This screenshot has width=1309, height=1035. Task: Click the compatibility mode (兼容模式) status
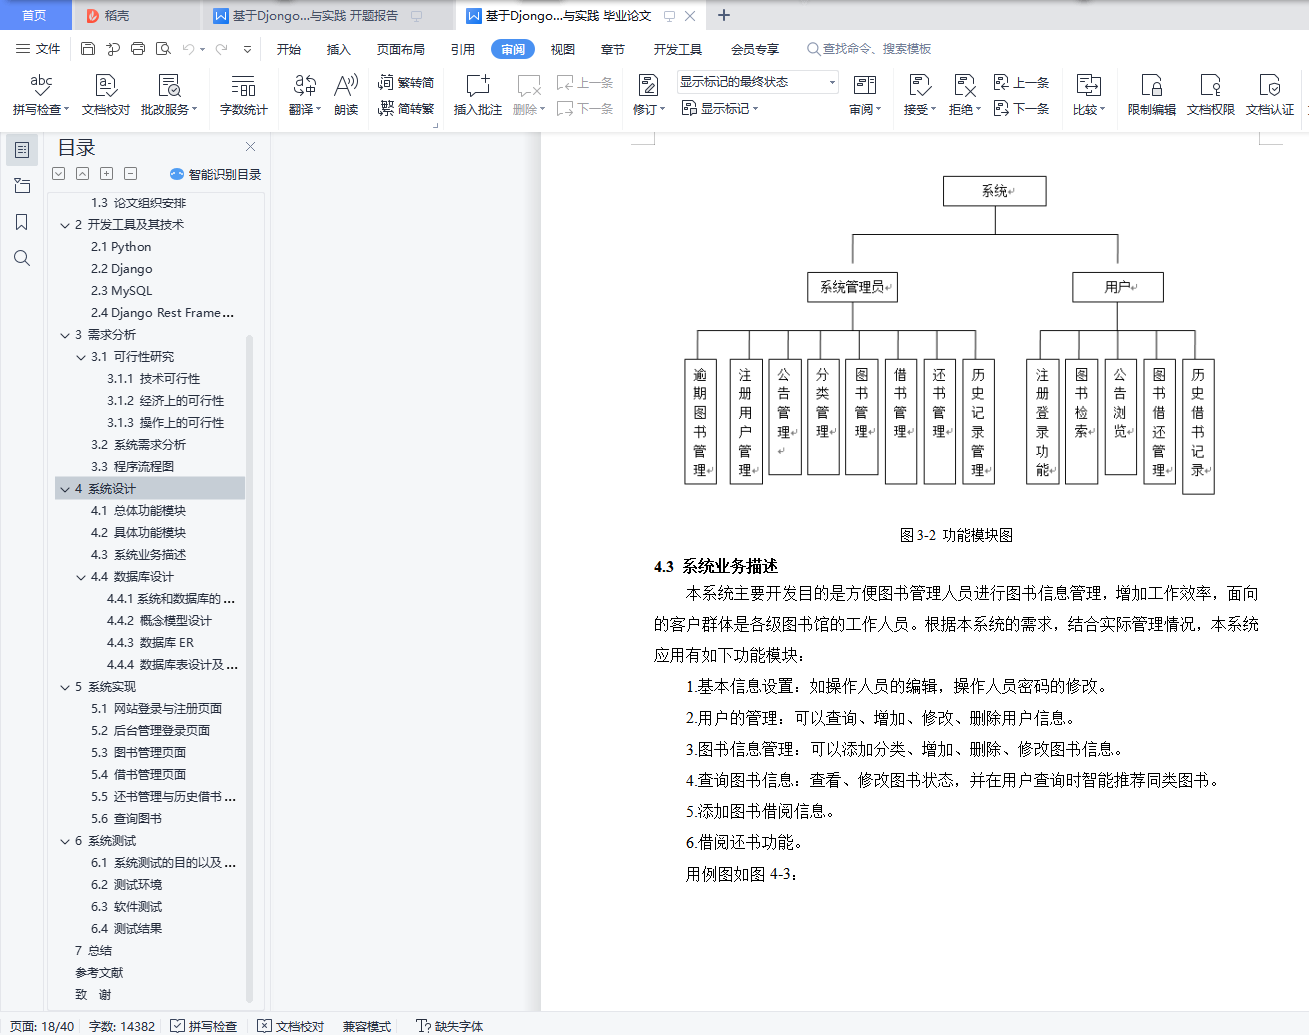[367, 1026]
